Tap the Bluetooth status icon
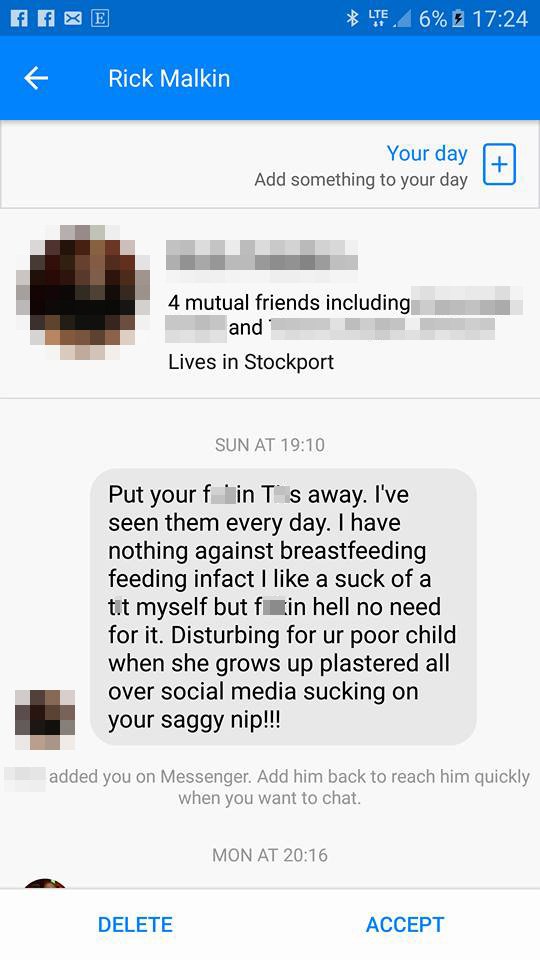The width and height of the screenshot is (540, 960). pyautogui.click(x=353, y=18)
